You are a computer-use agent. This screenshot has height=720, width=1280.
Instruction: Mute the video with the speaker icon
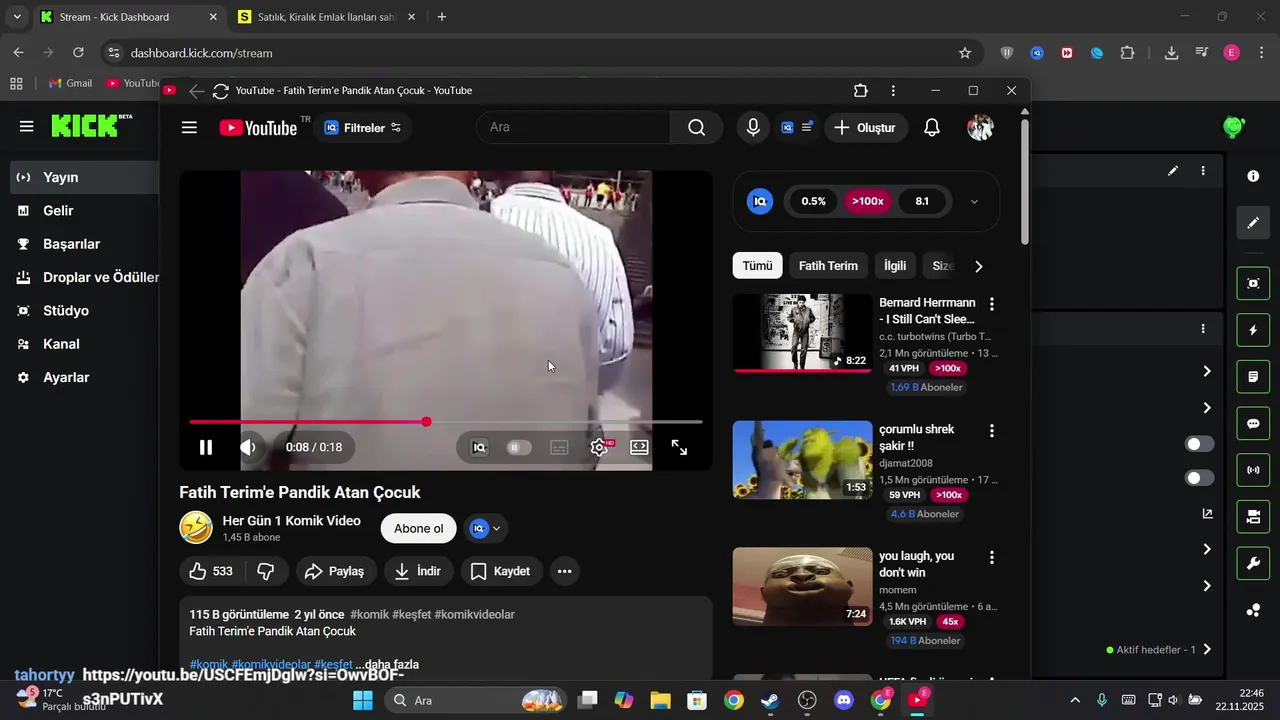248,447
